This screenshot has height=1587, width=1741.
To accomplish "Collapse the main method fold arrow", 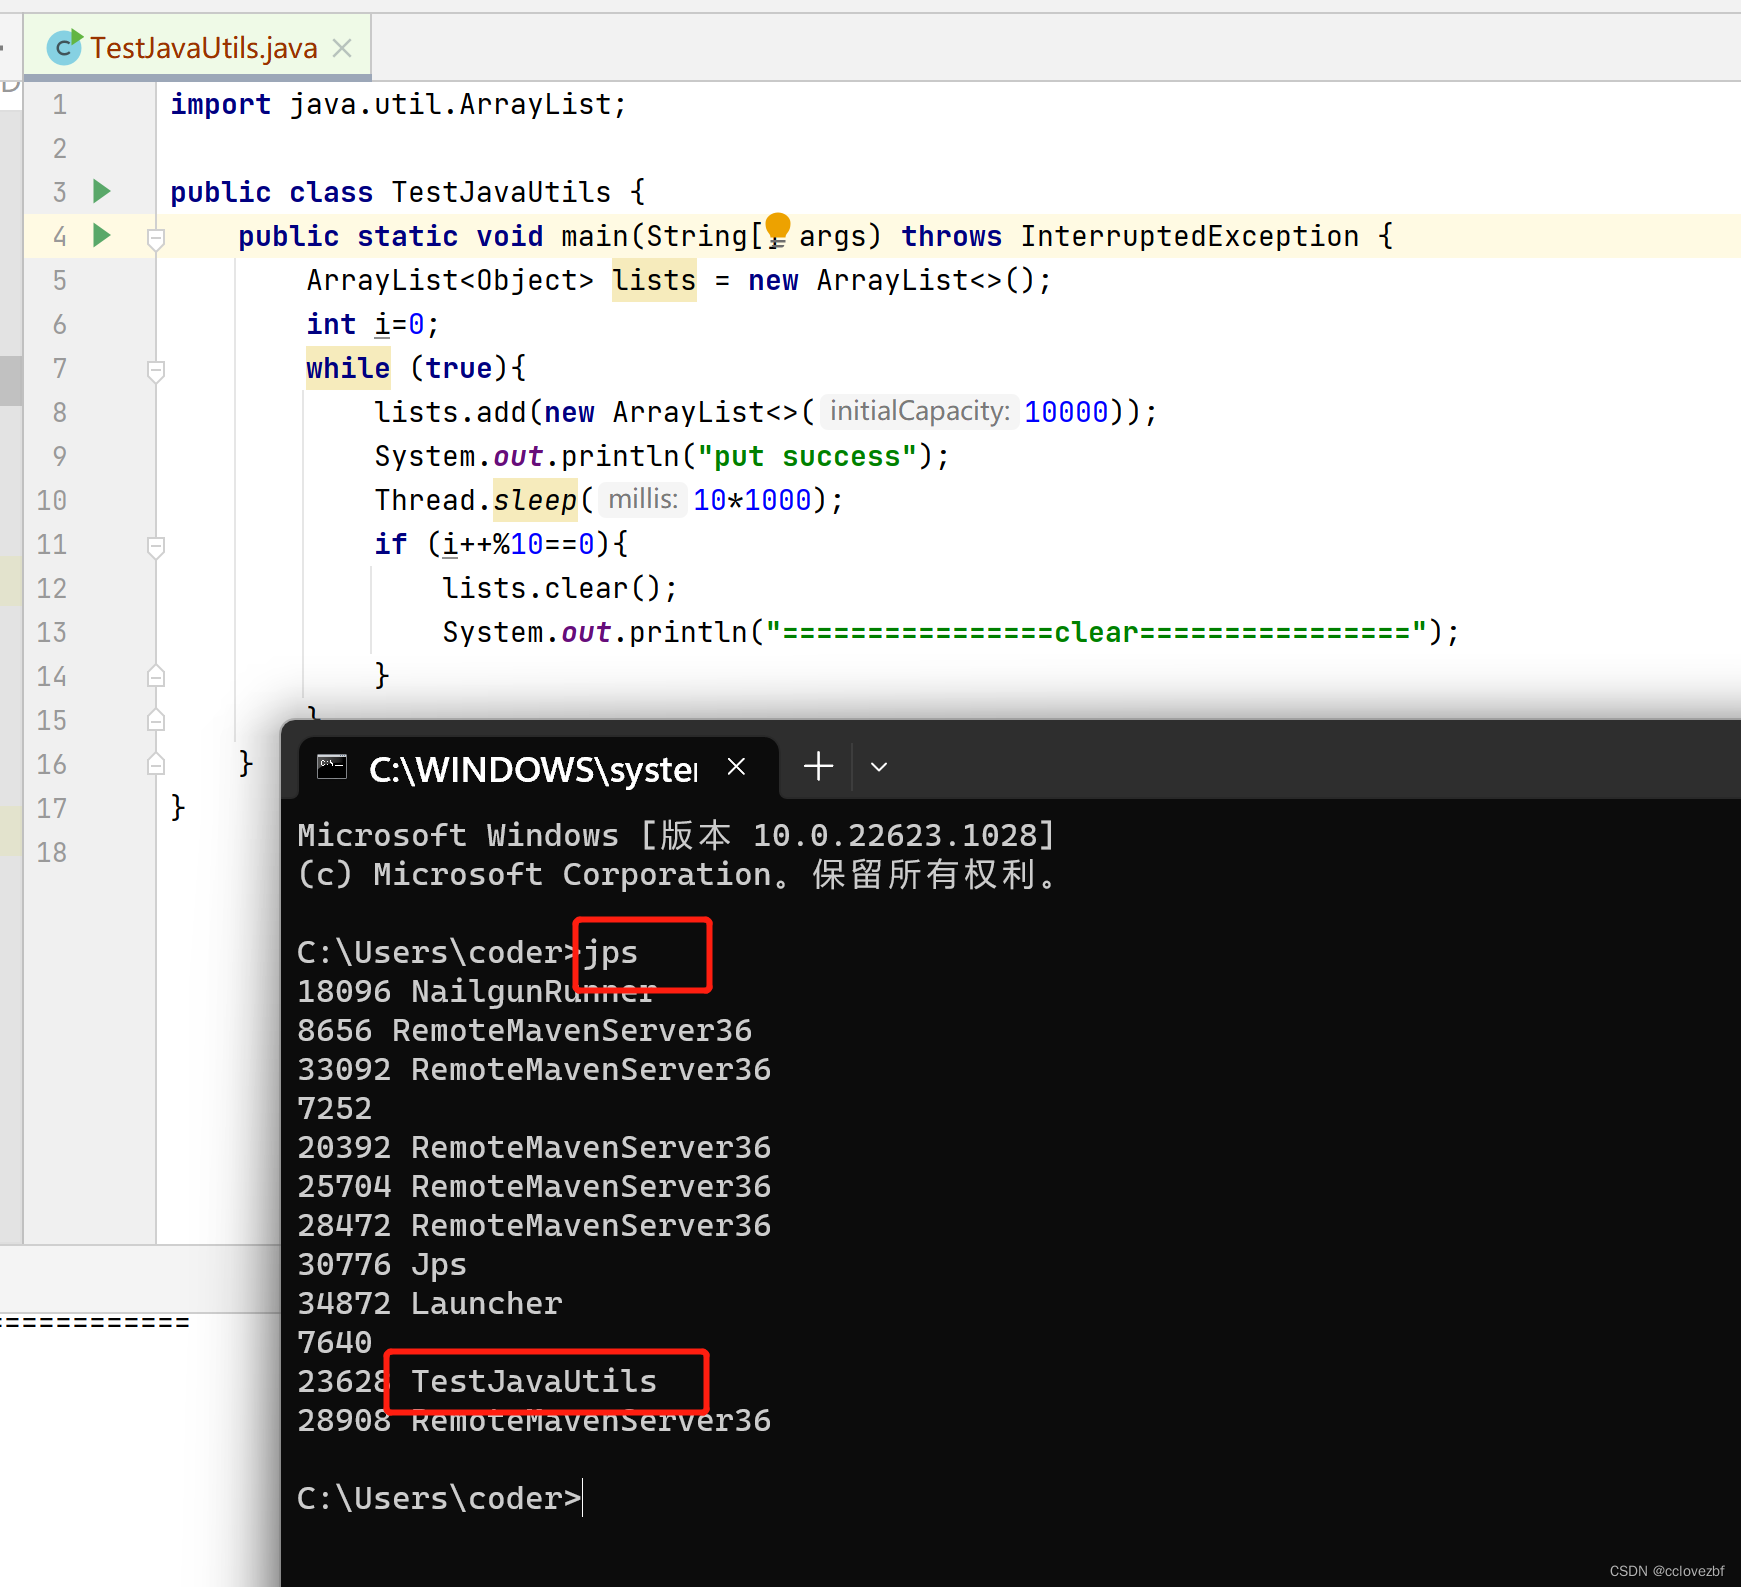I will pyautogui.click(x=155, y=237).
